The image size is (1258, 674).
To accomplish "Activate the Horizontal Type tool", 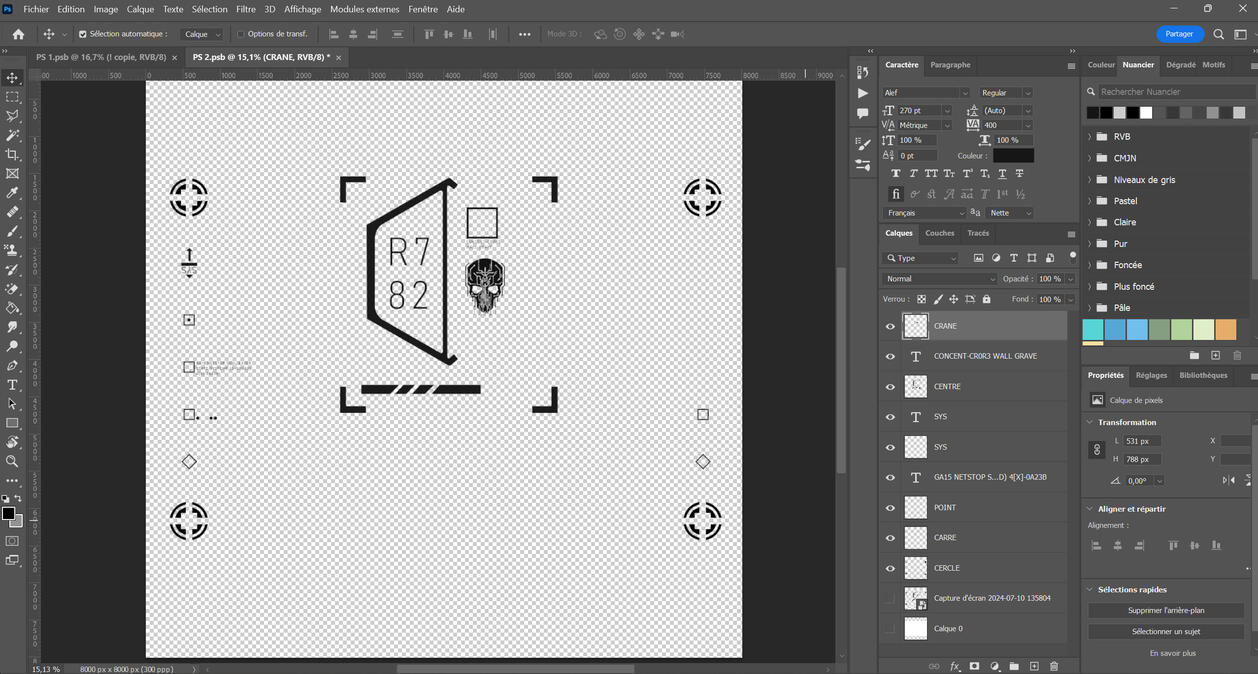I will (x=13, y=383).
